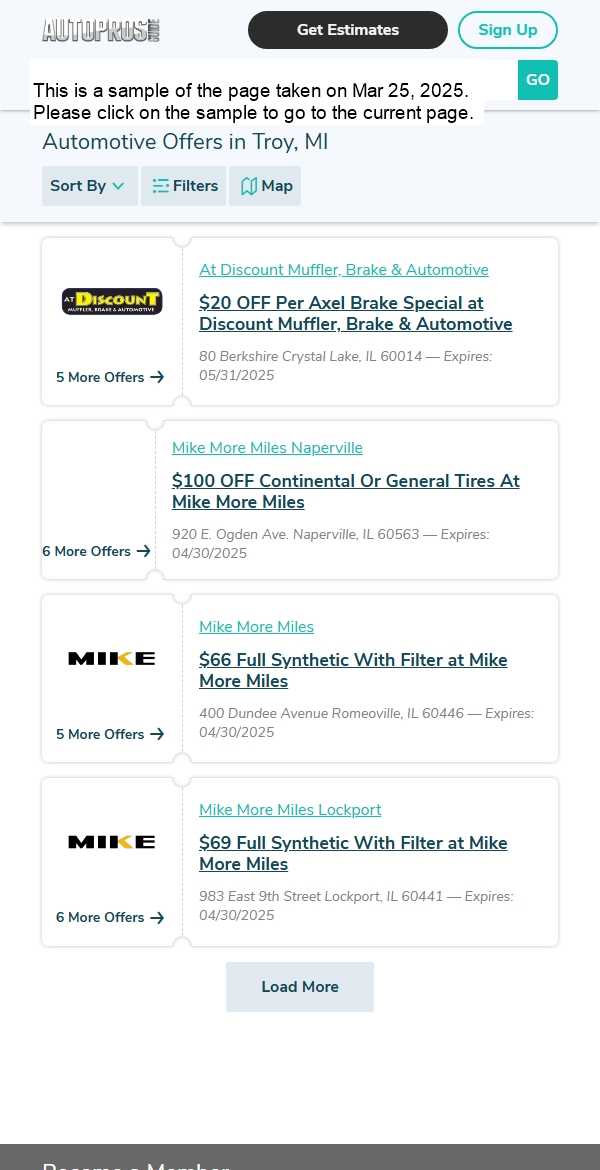Show offers on the Map
The width and height of the screenshot is (600, 1170).
click(265, 186)
